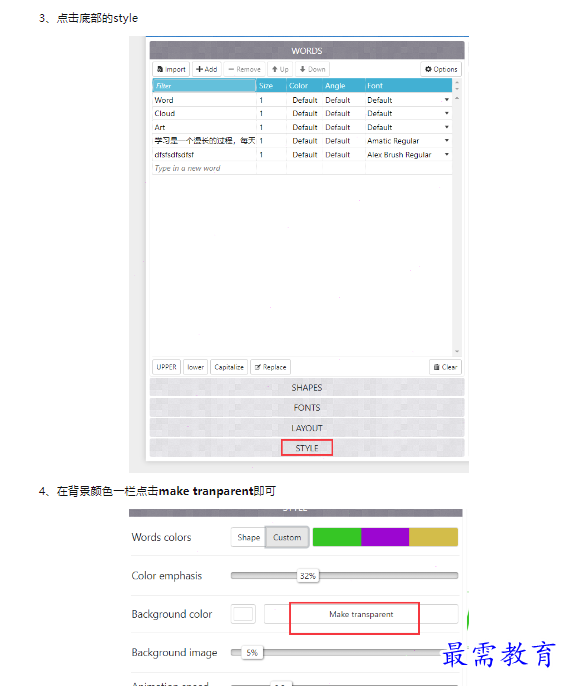Expand the SHAPES section
Viewport: 564px width, 686px height.
pos(307,388)
